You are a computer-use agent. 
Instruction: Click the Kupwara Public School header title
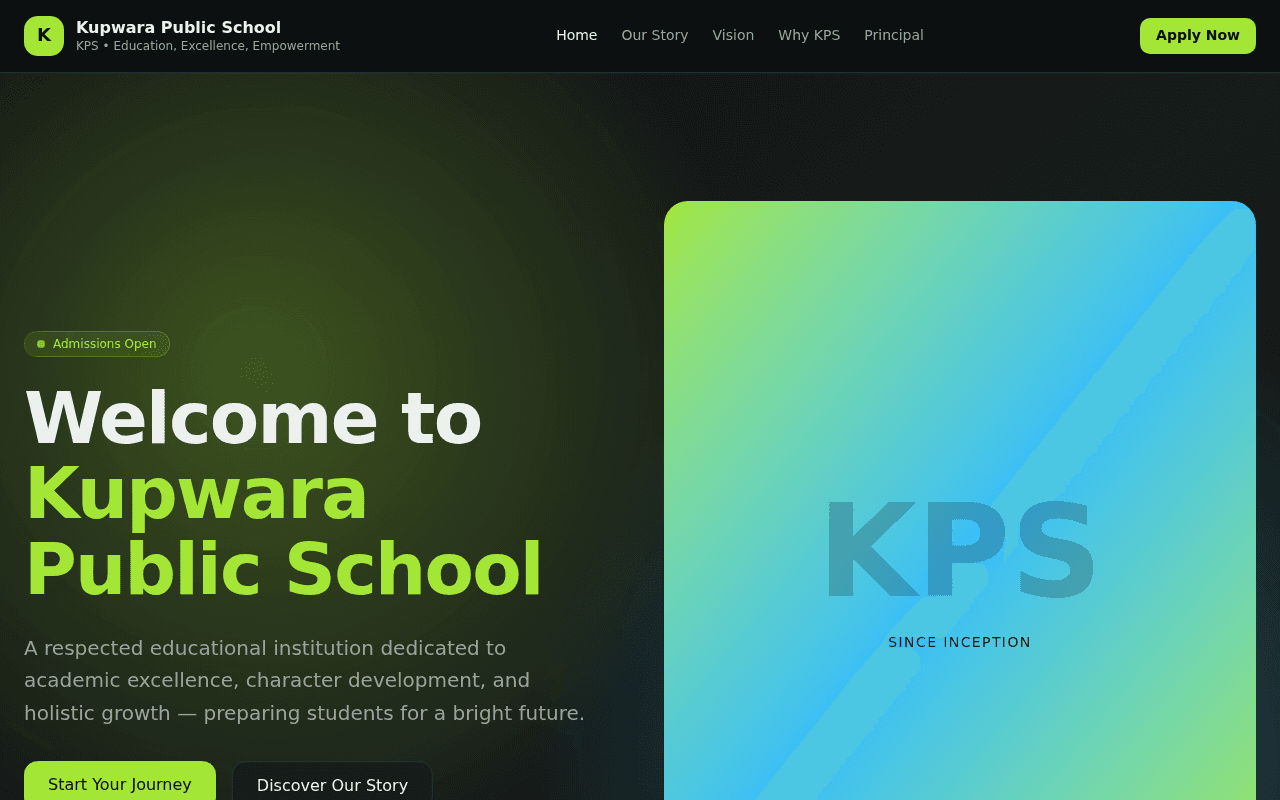pyautogui.click(x=178, y=27)
